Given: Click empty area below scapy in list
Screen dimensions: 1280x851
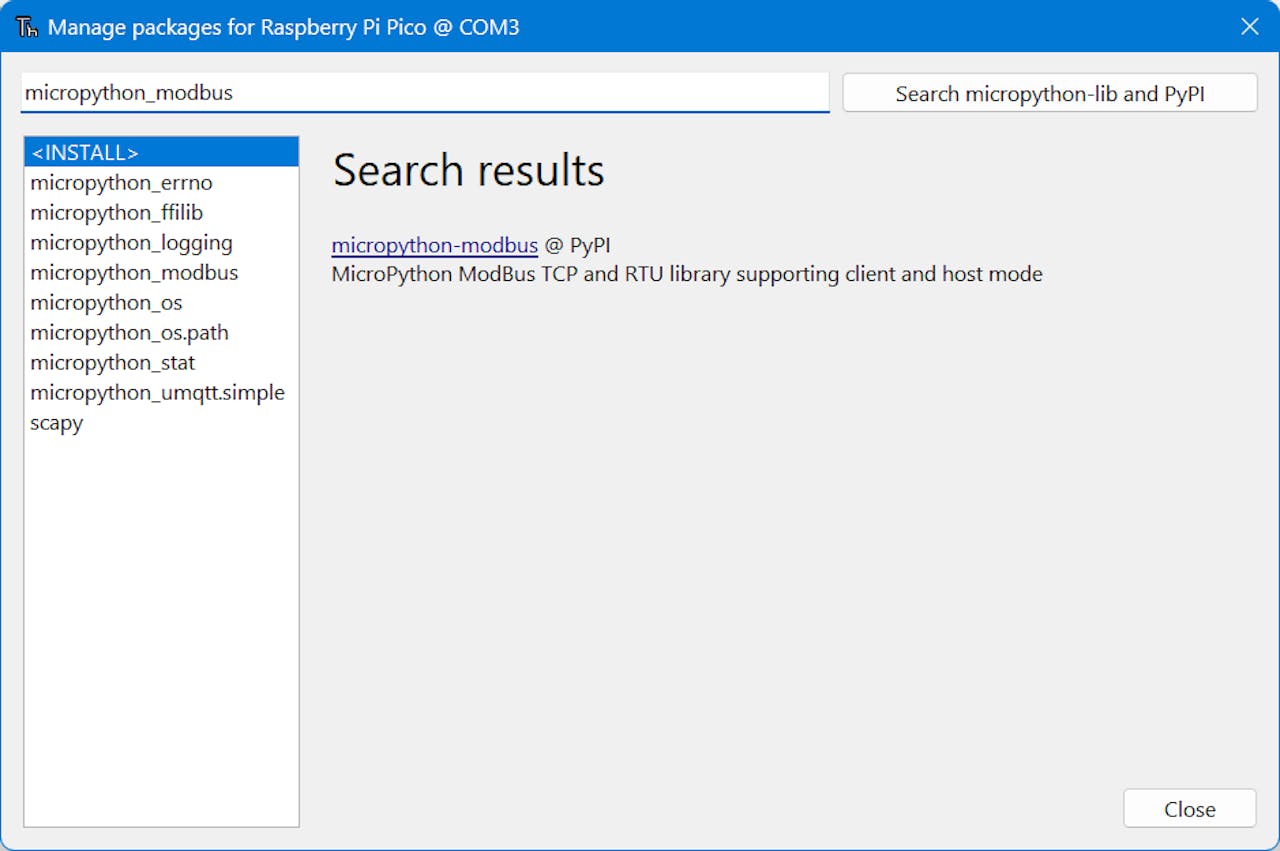Looking at the screenshot, I should tap(160, 620).
